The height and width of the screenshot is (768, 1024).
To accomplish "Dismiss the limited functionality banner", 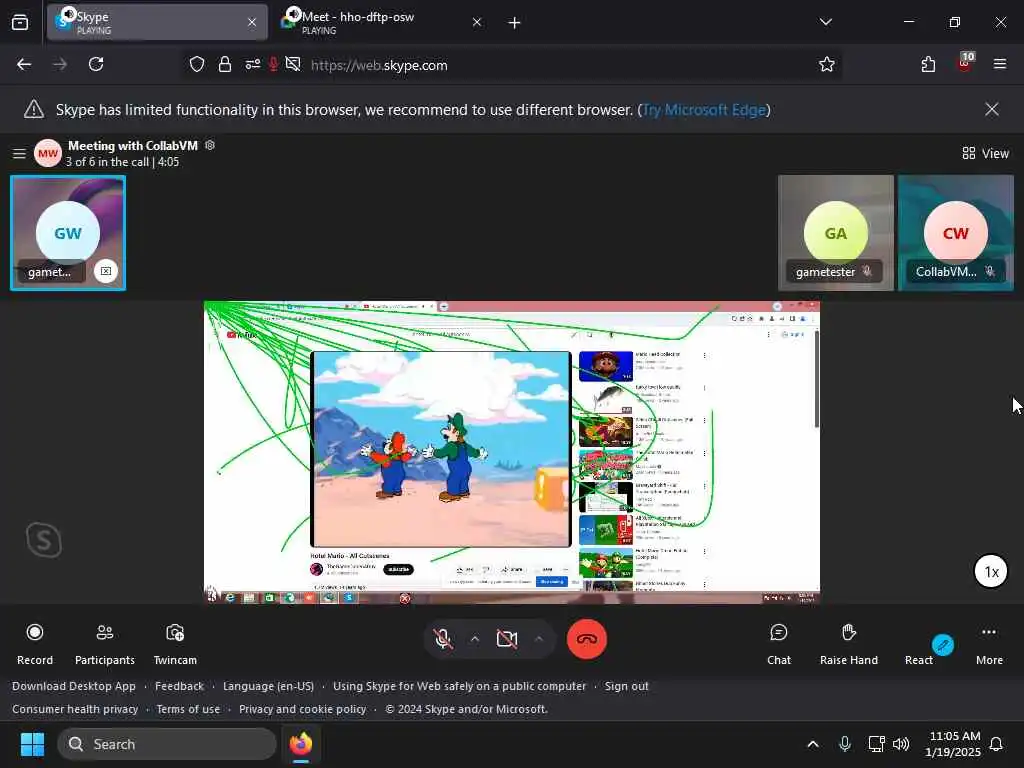I will coord(991,109).
